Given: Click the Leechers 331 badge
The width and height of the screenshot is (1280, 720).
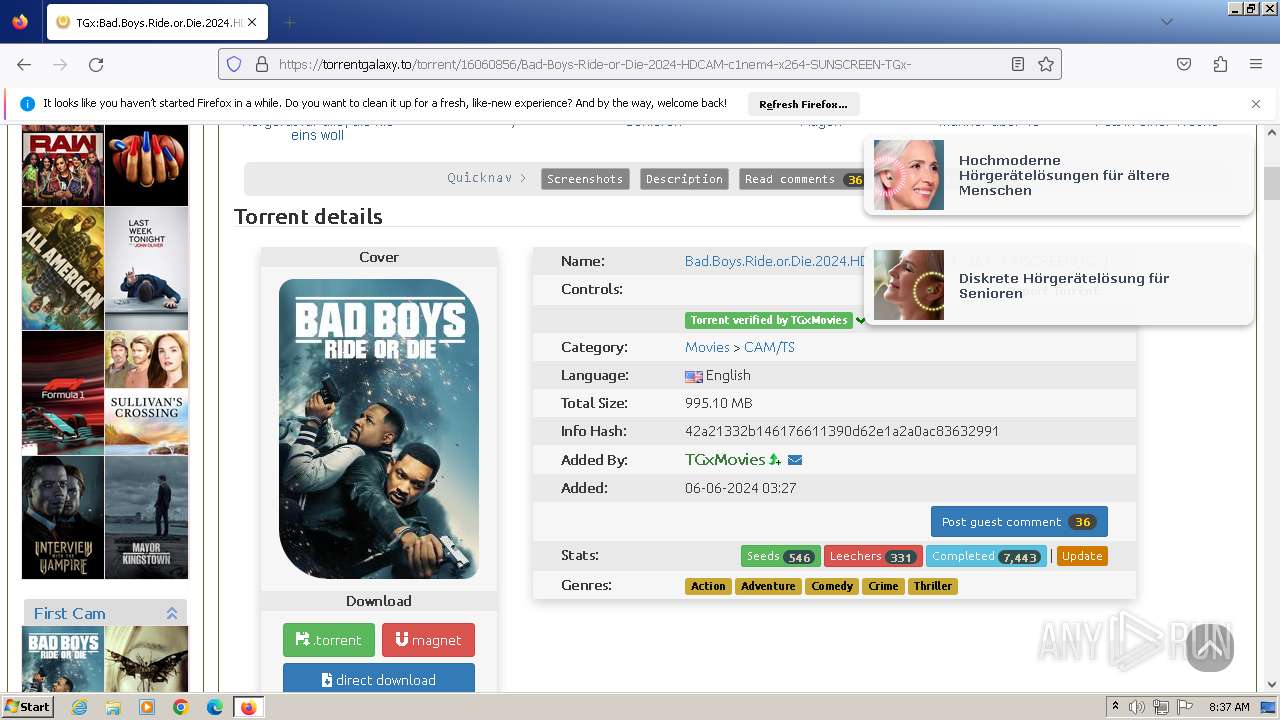Looking at the screenshot, I should pos(873,556).
